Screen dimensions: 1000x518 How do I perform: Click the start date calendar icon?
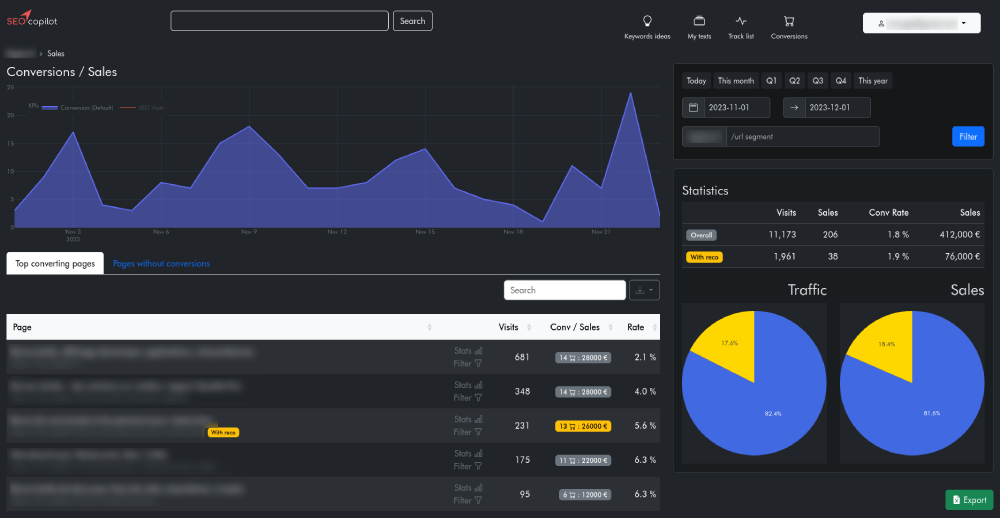coord(692,107)
